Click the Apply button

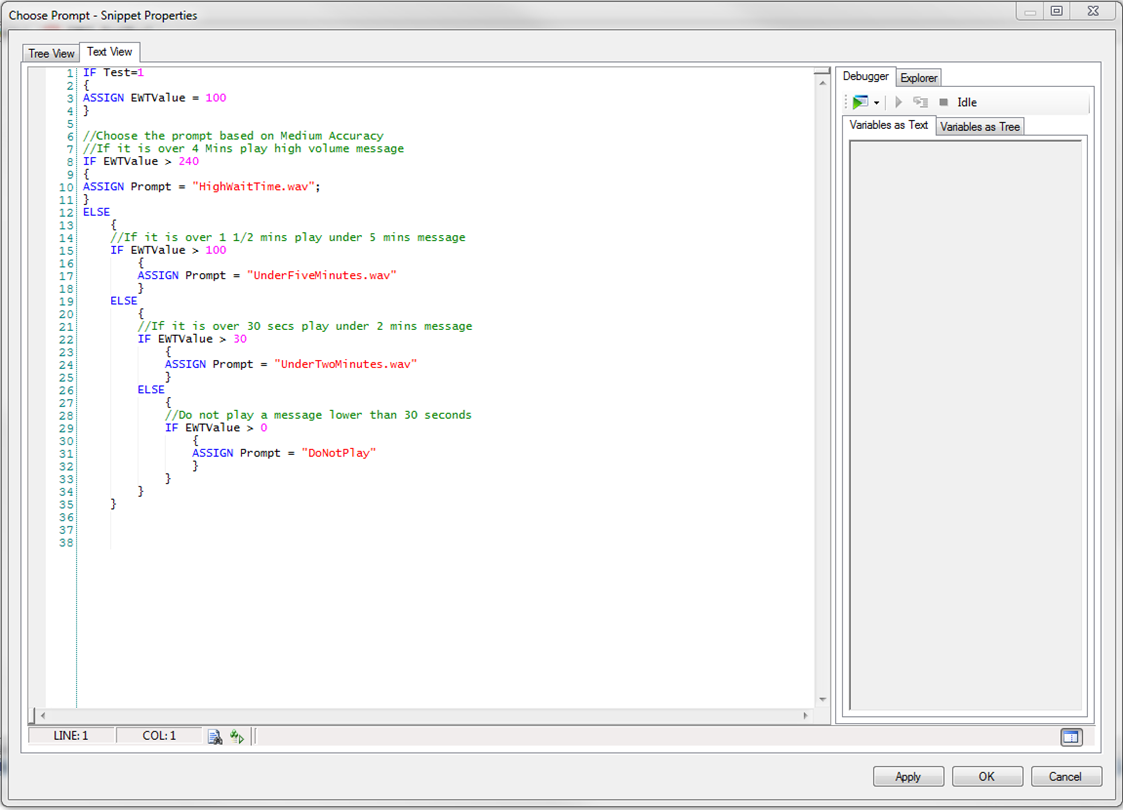[907, 777]
